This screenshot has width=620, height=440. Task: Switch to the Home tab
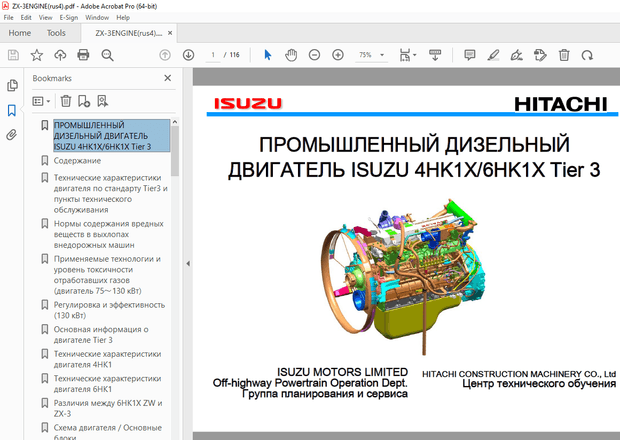click(x=20, y=33)
